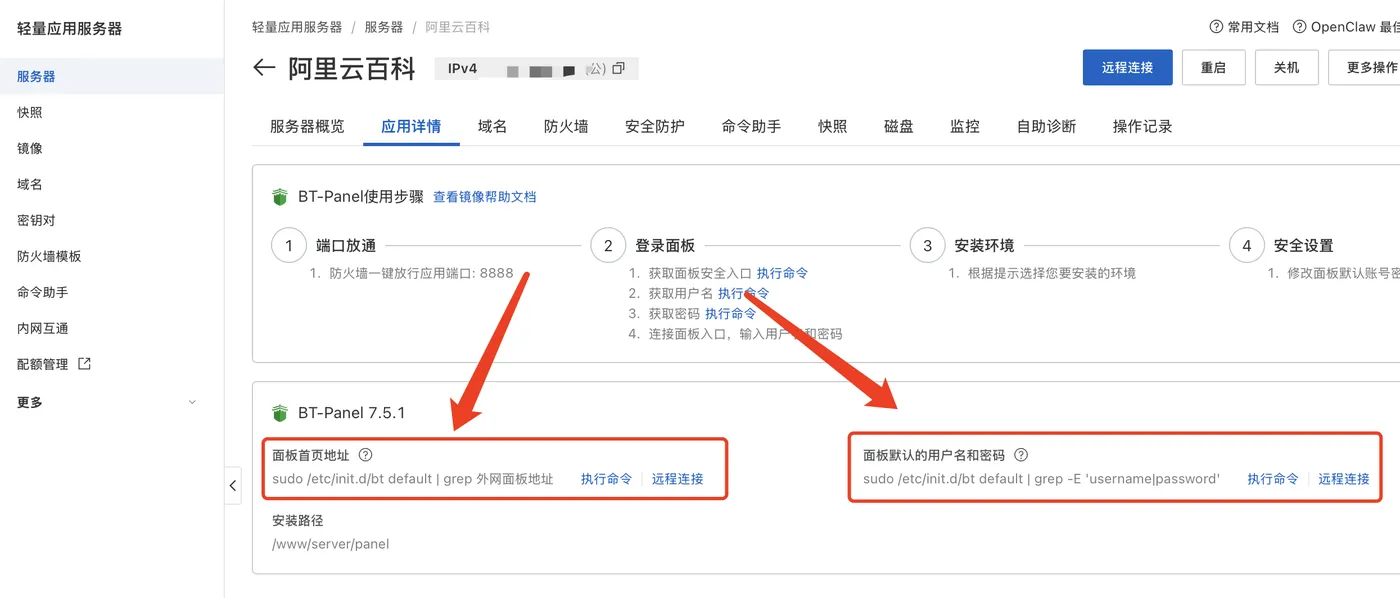
Task: Open the 磁盘 tab
Action: tap(899, 127)
